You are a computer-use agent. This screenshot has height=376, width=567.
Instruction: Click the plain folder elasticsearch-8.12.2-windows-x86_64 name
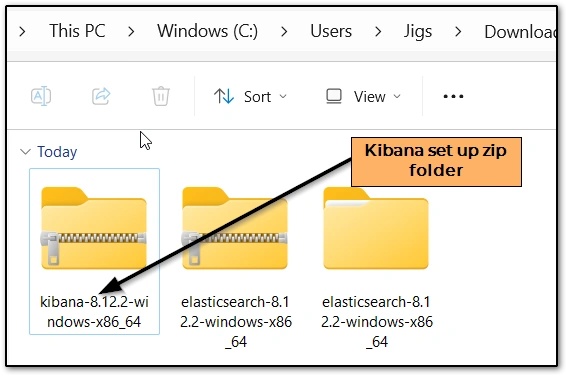[377, 322]
